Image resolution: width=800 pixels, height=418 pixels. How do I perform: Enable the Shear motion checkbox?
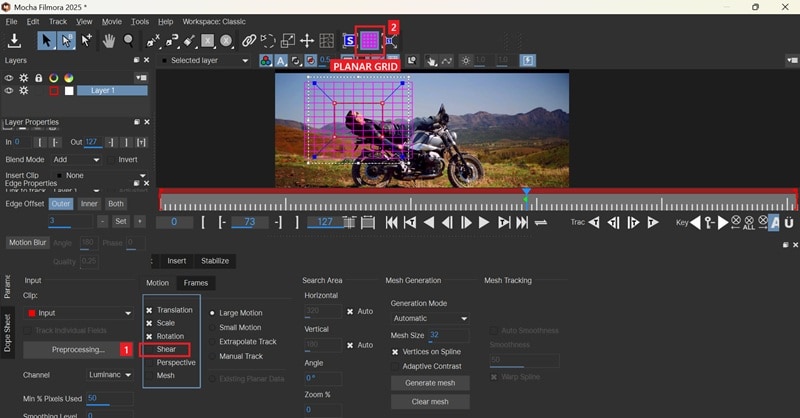(149, 350)
